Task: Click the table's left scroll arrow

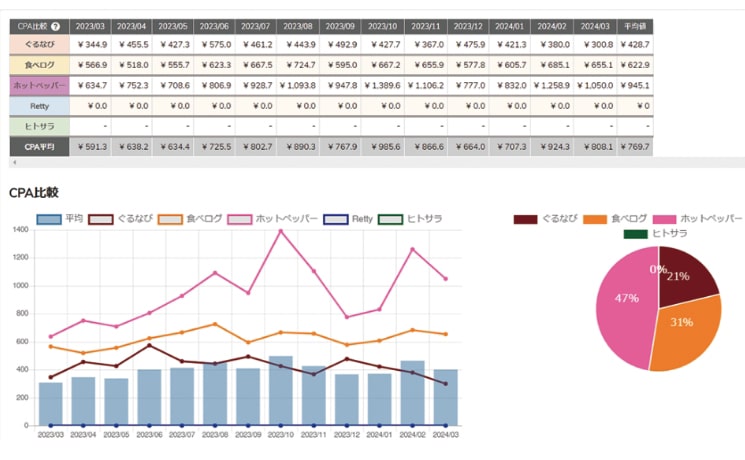Action: 14,161
